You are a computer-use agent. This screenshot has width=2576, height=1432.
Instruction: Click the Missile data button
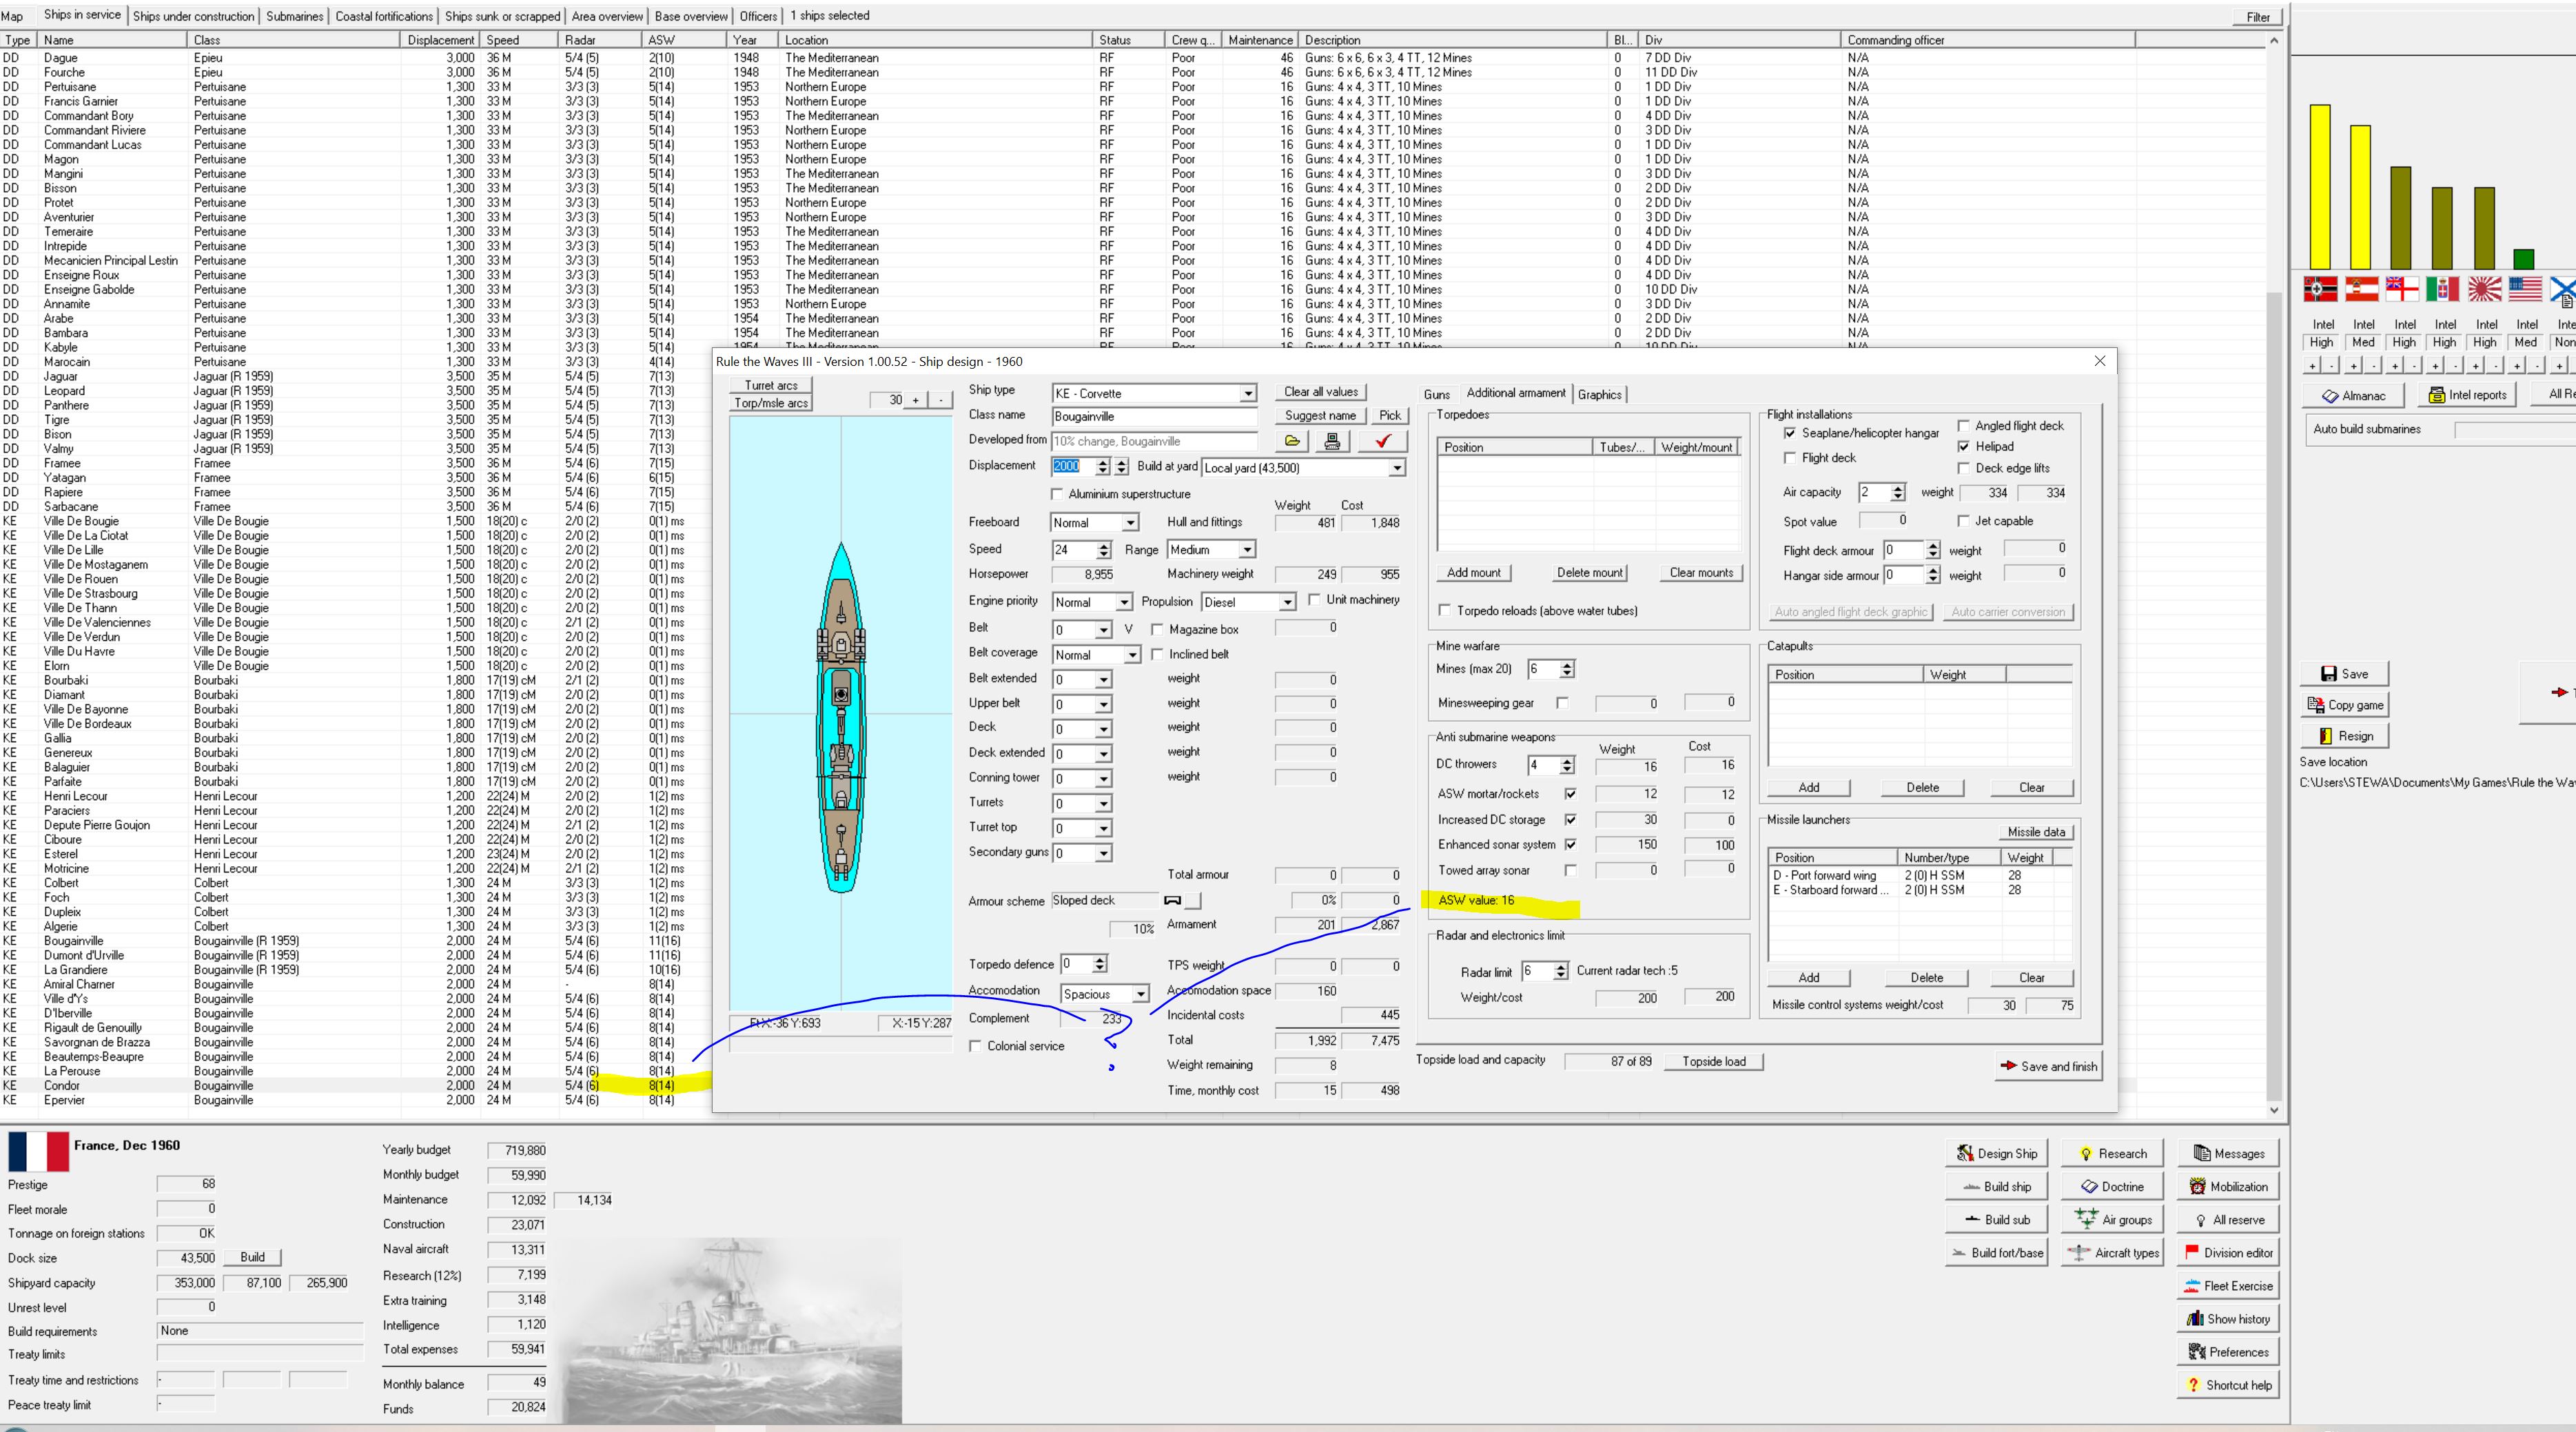[x=2035, y=832]
